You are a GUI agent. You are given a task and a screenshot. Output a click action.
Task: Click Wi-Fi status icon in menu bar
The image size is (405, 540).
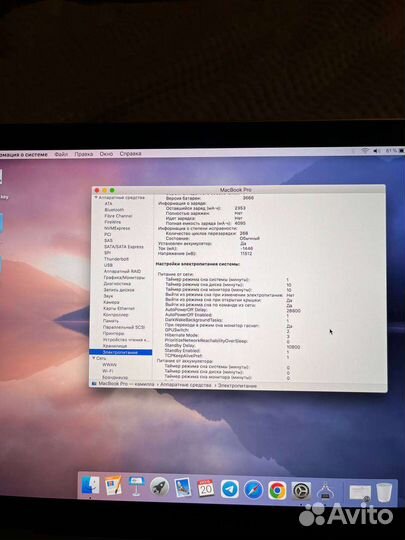[x=365, y=151]
